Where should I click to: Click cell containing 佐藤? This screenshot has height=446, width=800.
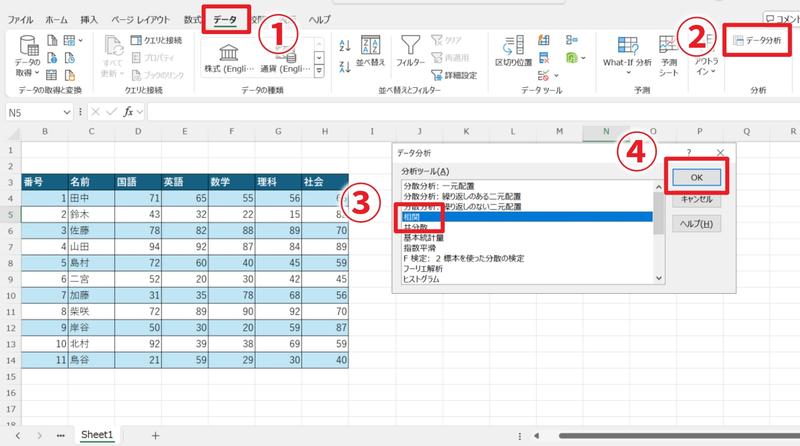click(x=91, y=231)
